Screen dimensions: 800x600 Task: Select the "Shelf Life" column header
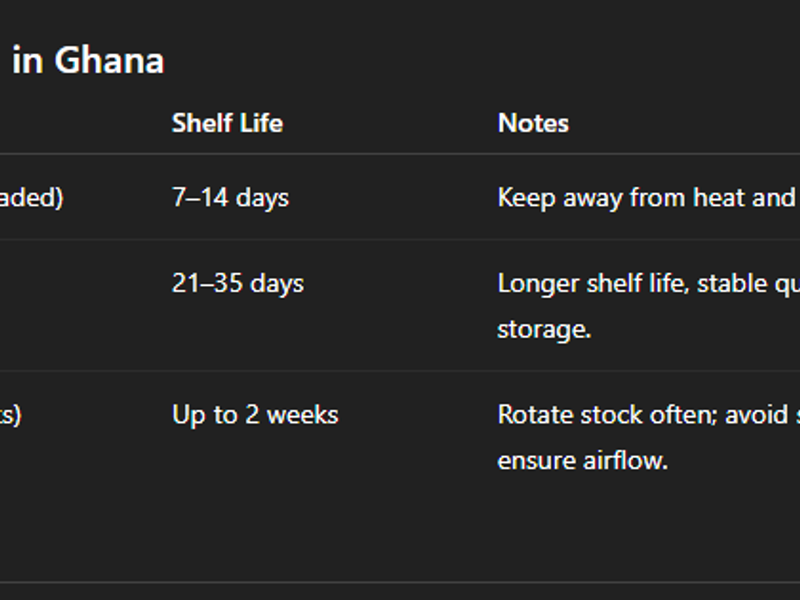227,123
